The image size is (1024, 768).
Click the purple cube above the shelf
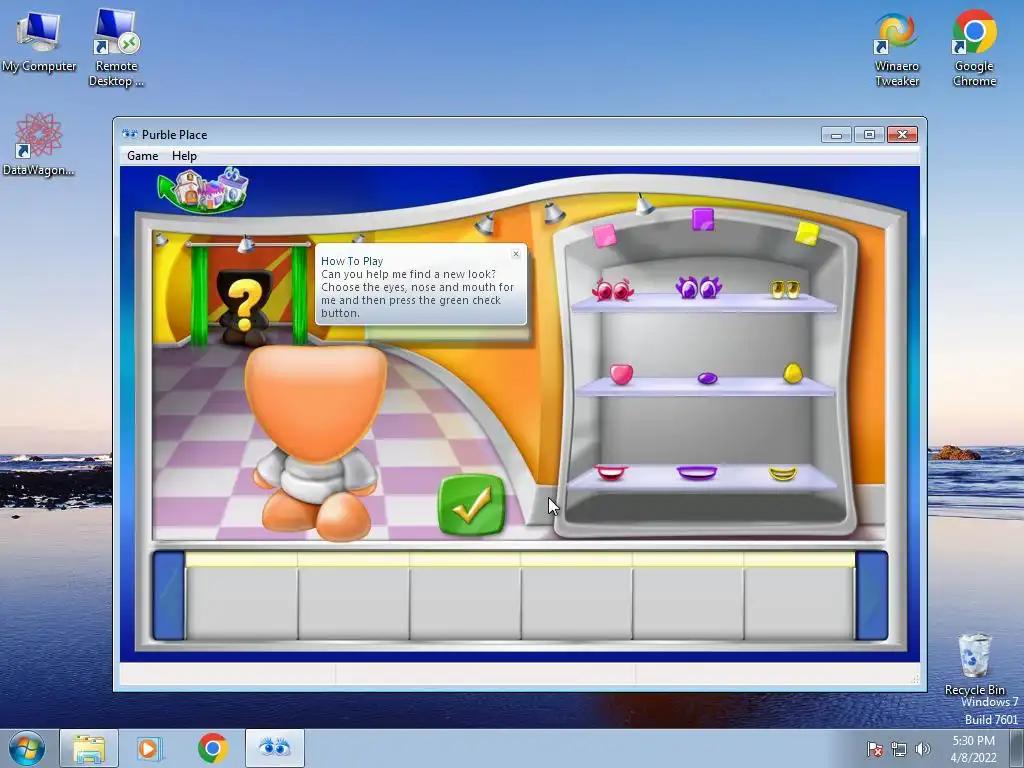[703, 219]
